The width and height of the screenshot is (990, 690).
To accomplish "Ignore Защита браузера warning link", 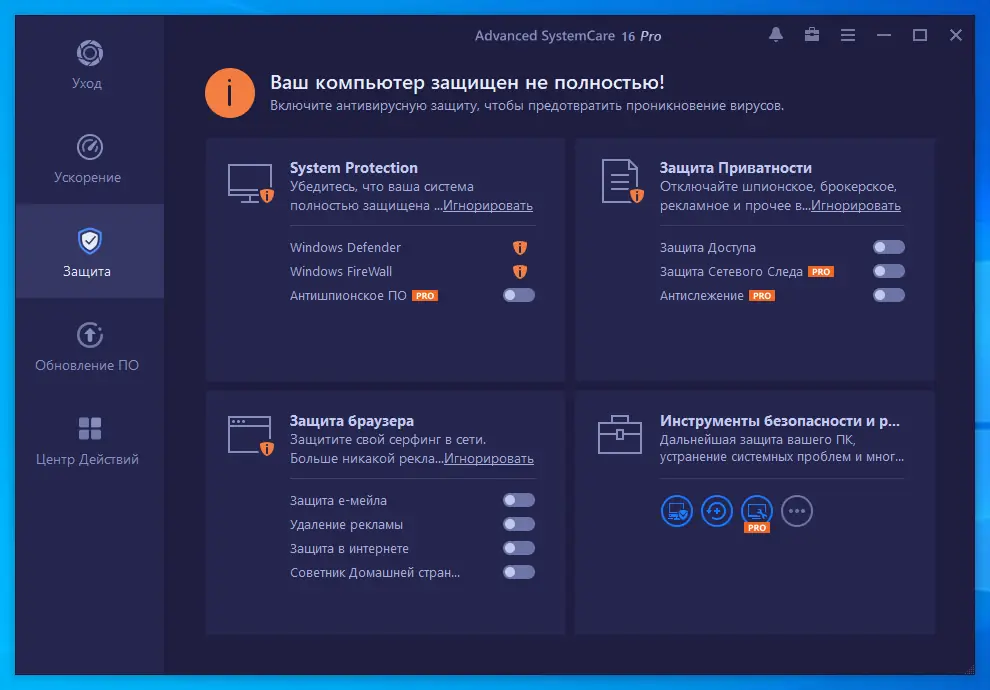I will (489, 459).
